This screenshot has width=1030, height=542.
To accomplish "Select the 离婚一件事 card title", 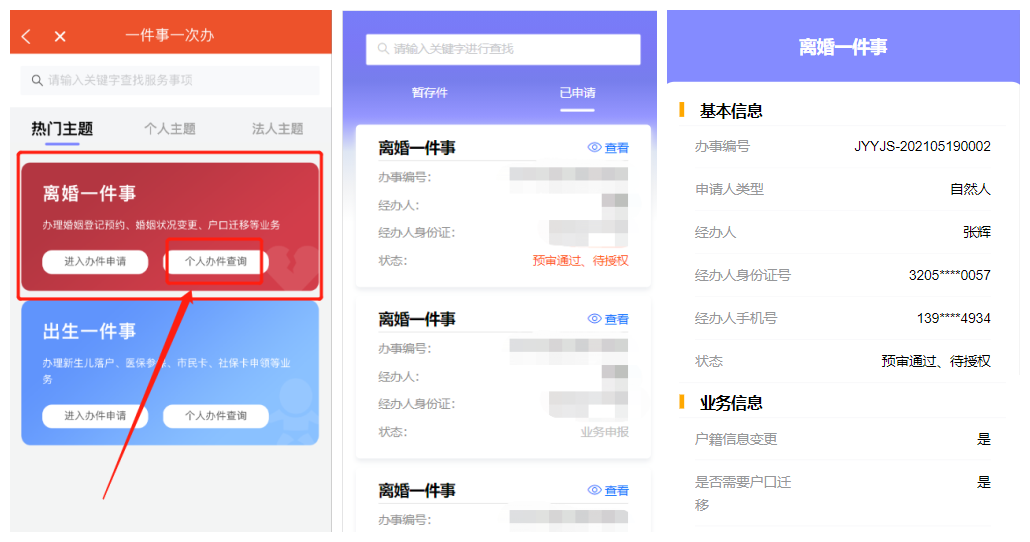I will coord(89,193).
